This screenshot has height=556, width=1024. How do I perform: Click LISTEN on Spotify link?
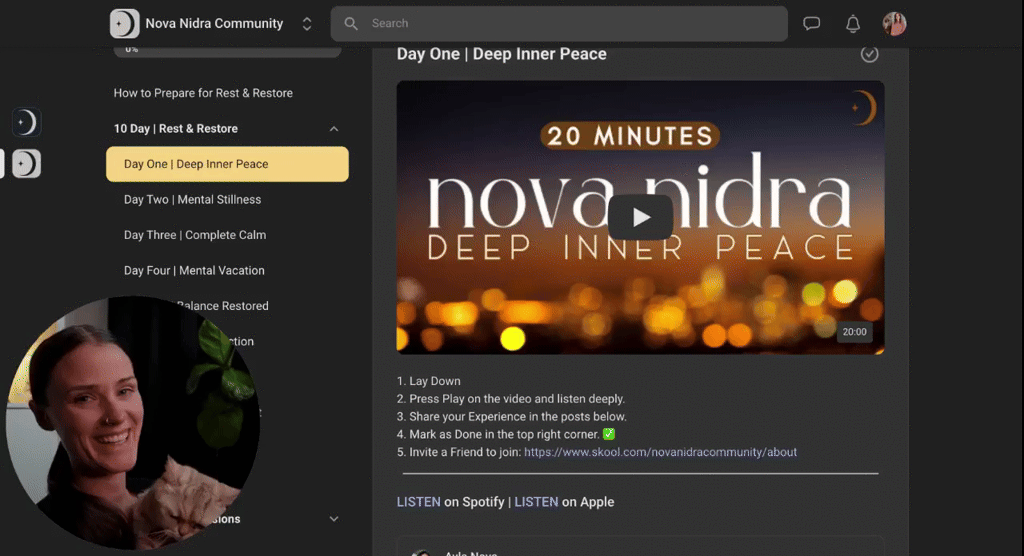[x=419, y=502]
